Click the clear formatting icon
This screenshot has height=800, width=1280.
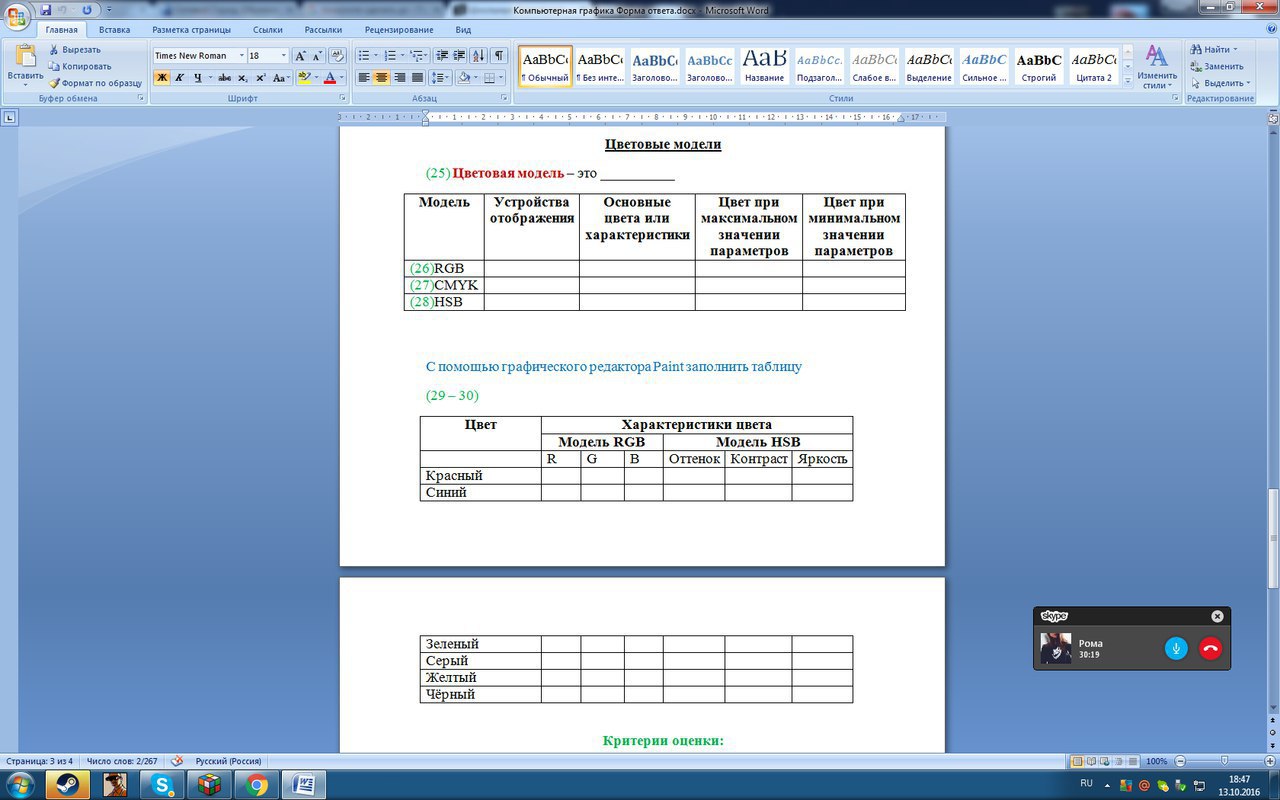(x=337, y=56)
